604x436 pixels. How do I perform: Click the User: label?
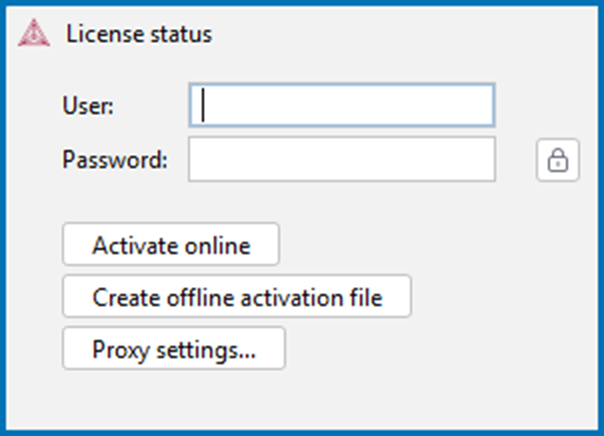[x=88, y=106]
